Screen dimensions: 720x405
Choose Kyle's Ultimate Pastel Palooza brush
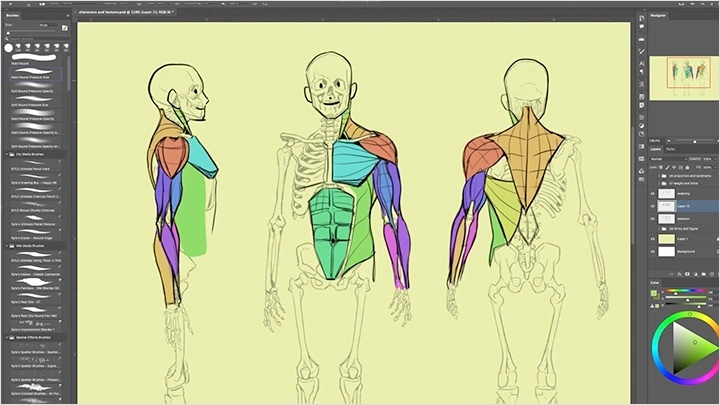(x=35, y=221)
